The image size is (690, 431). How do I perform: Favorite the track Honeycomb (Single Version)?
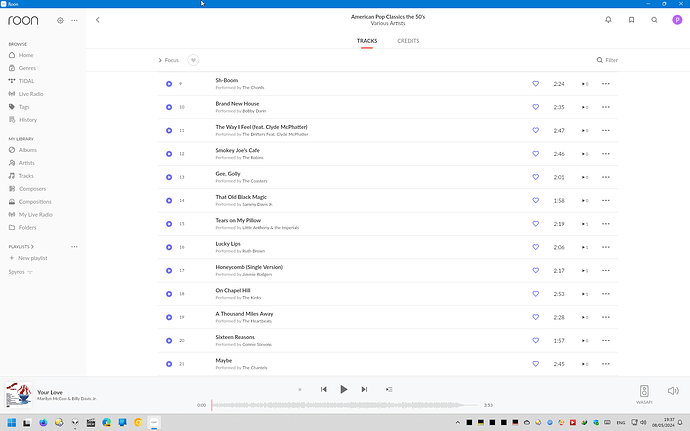point(536,270)
